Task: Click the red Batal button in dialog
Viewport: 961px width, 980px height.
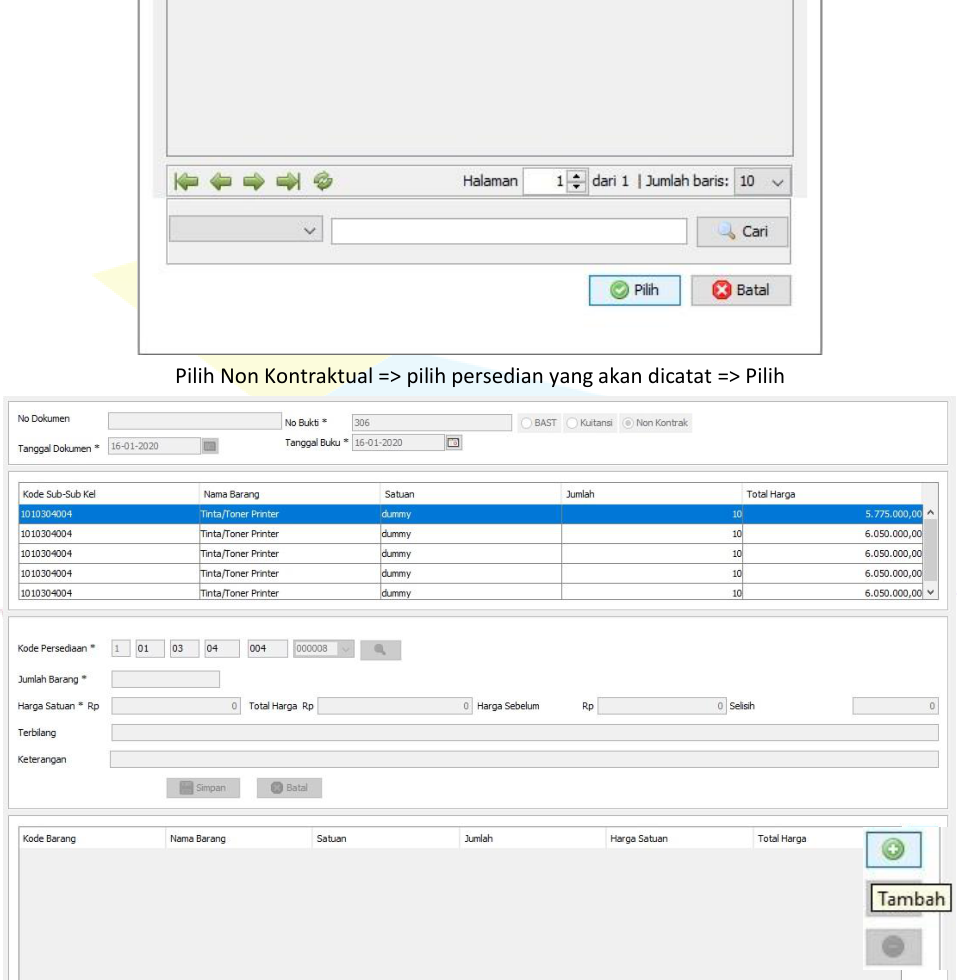Action: [x=740, y=291]
